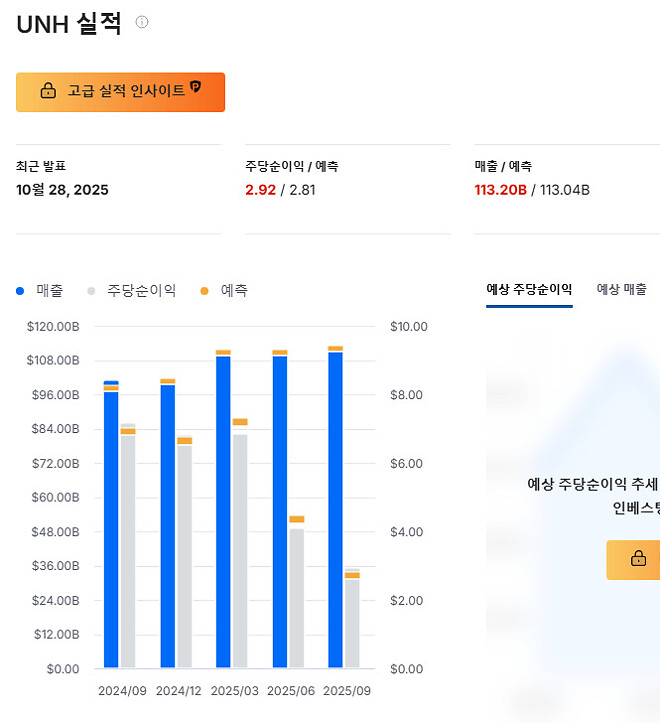Select the release date 10월 28, 2025
The width and height of the screenshot is (660, 723).
coord(62,190)
